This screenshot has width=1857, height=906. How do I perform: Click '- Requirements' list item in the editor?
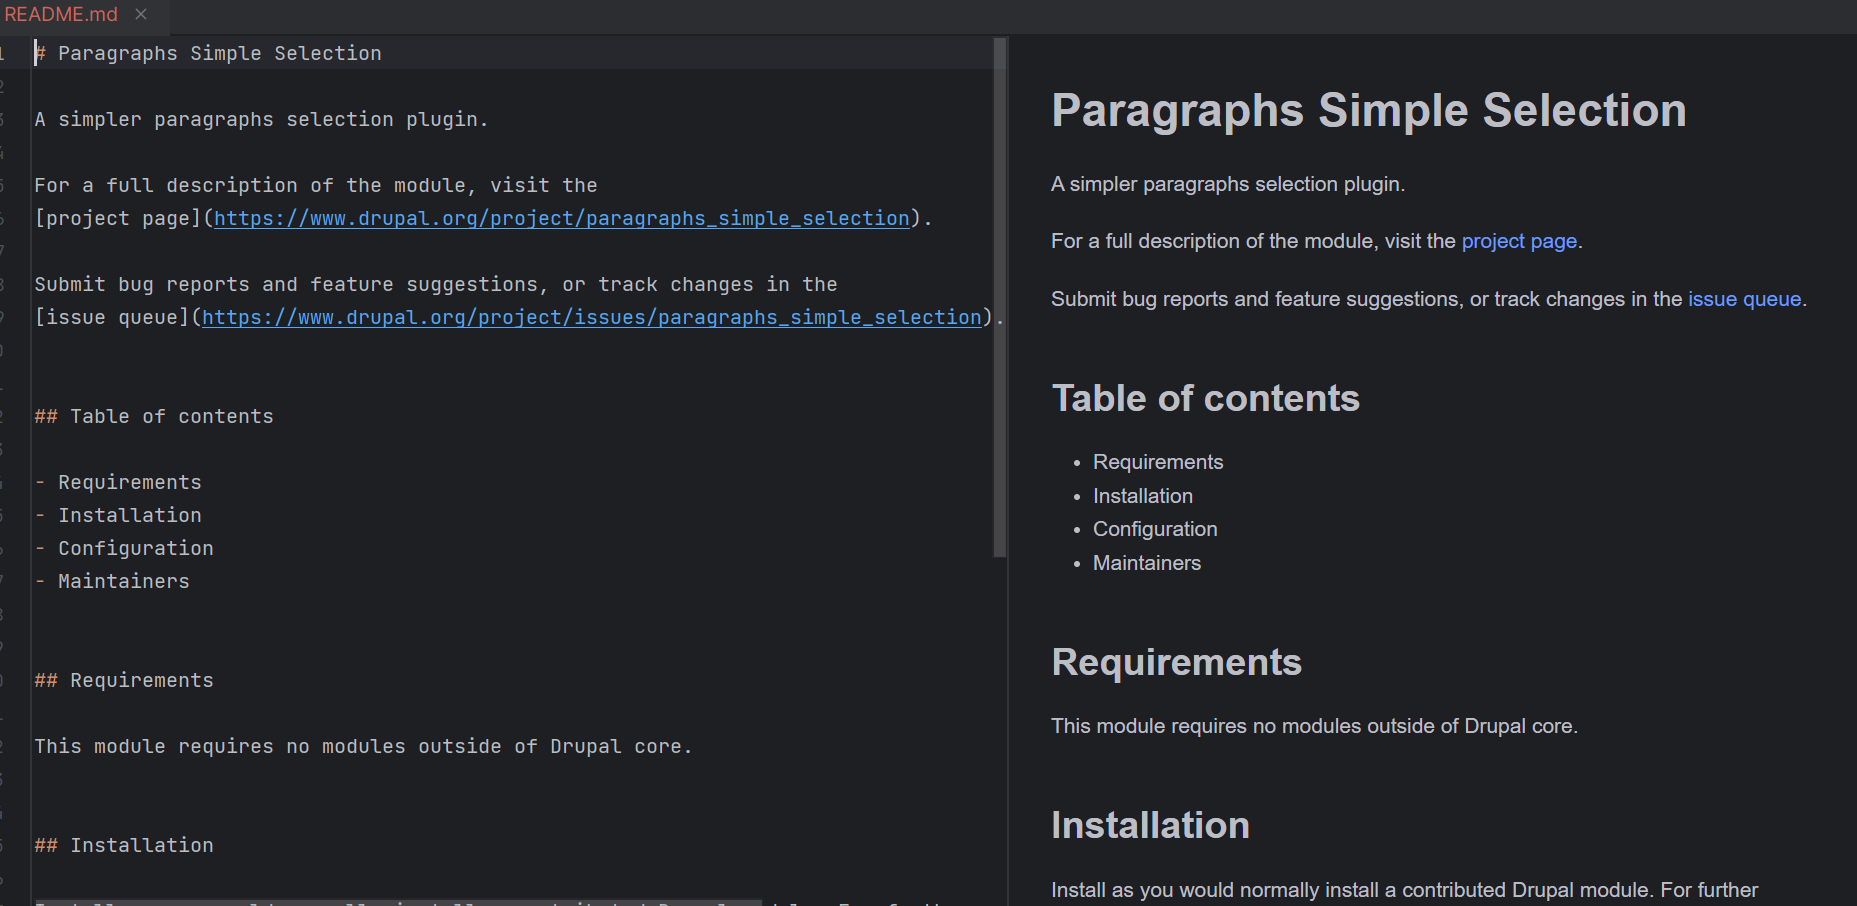tap(129, 482)
